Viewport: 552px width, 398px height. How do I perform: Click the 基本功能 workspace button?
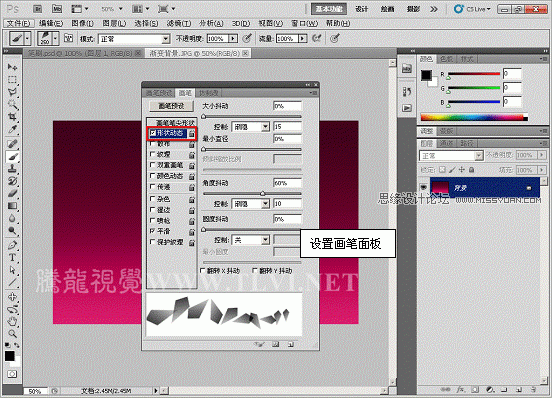click(329, 9)
